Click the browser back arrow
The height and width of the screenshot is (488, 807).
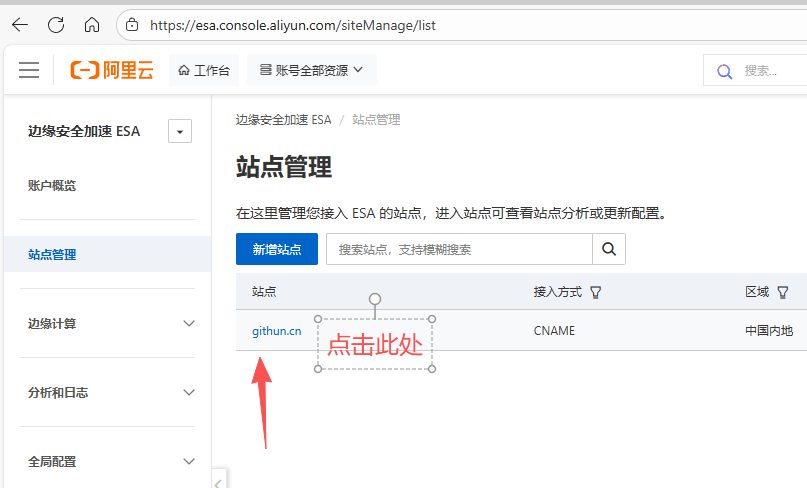(20, 24)
